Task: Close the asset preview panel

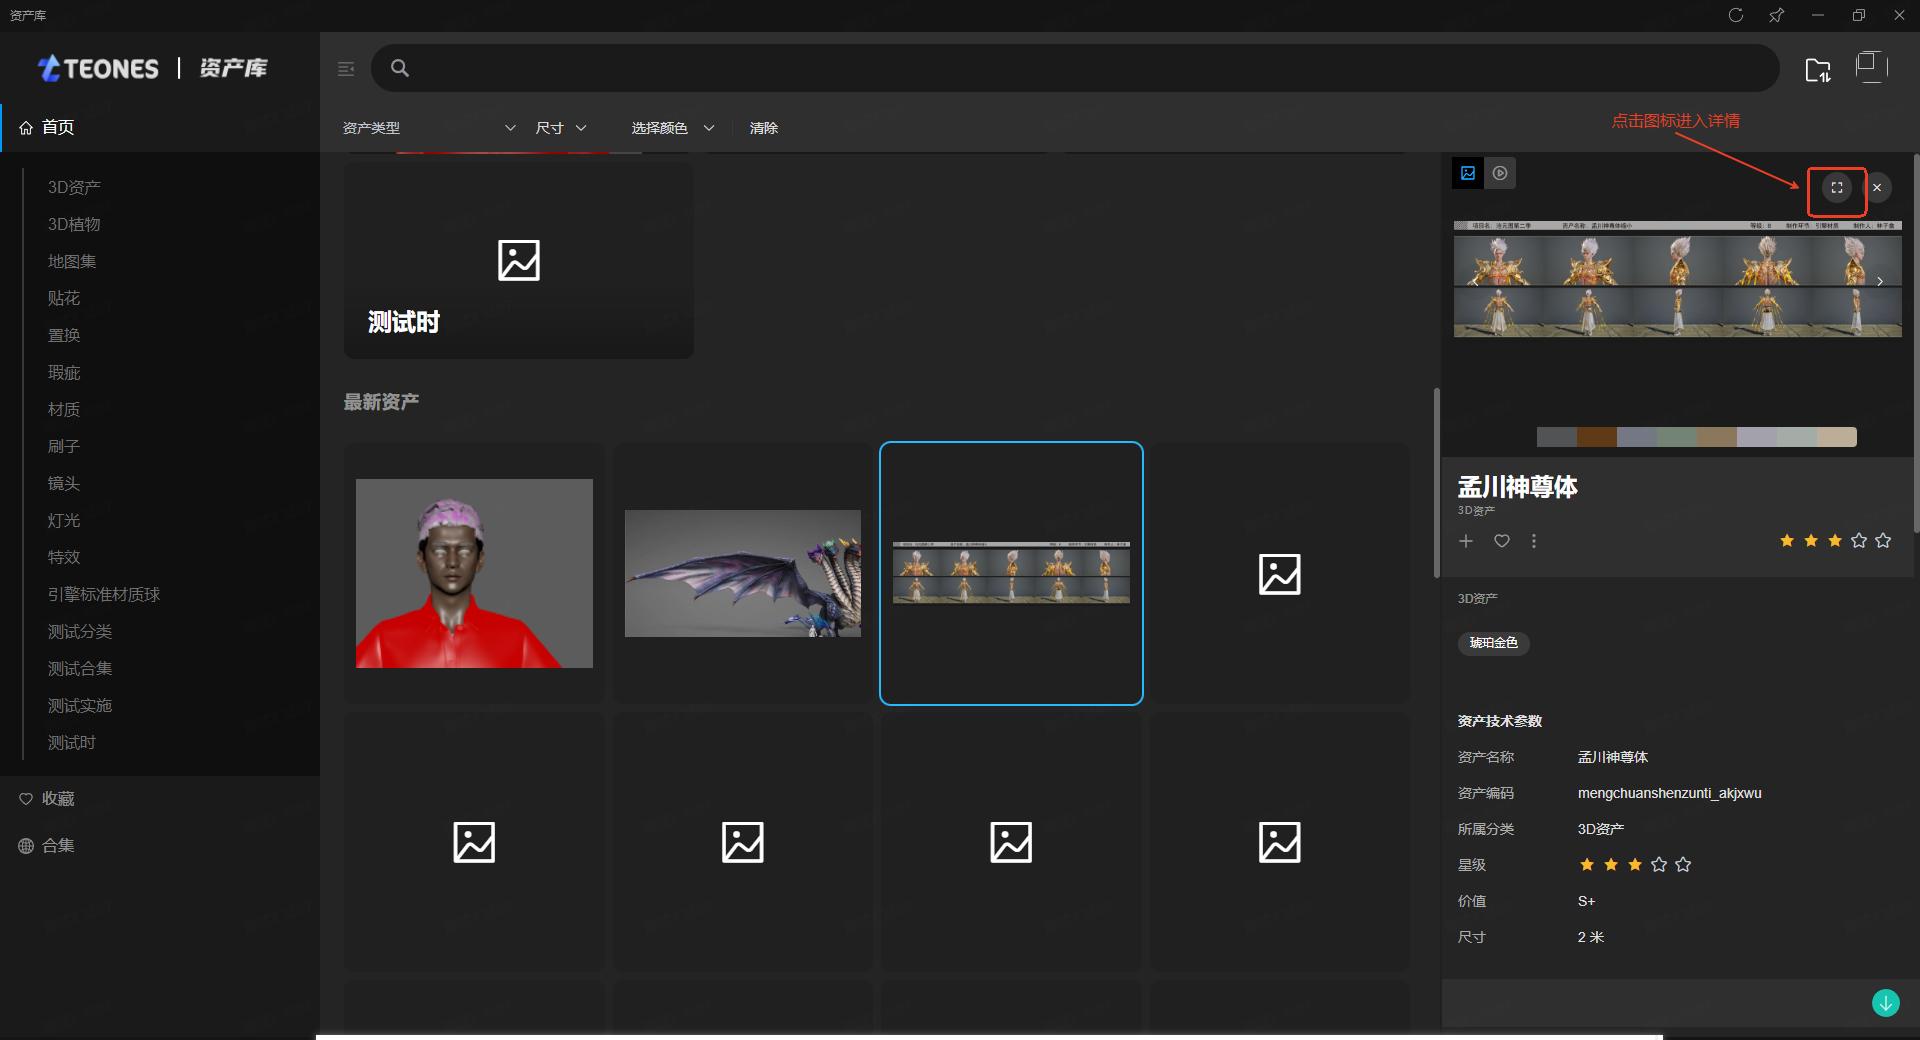Action: 1877,188
